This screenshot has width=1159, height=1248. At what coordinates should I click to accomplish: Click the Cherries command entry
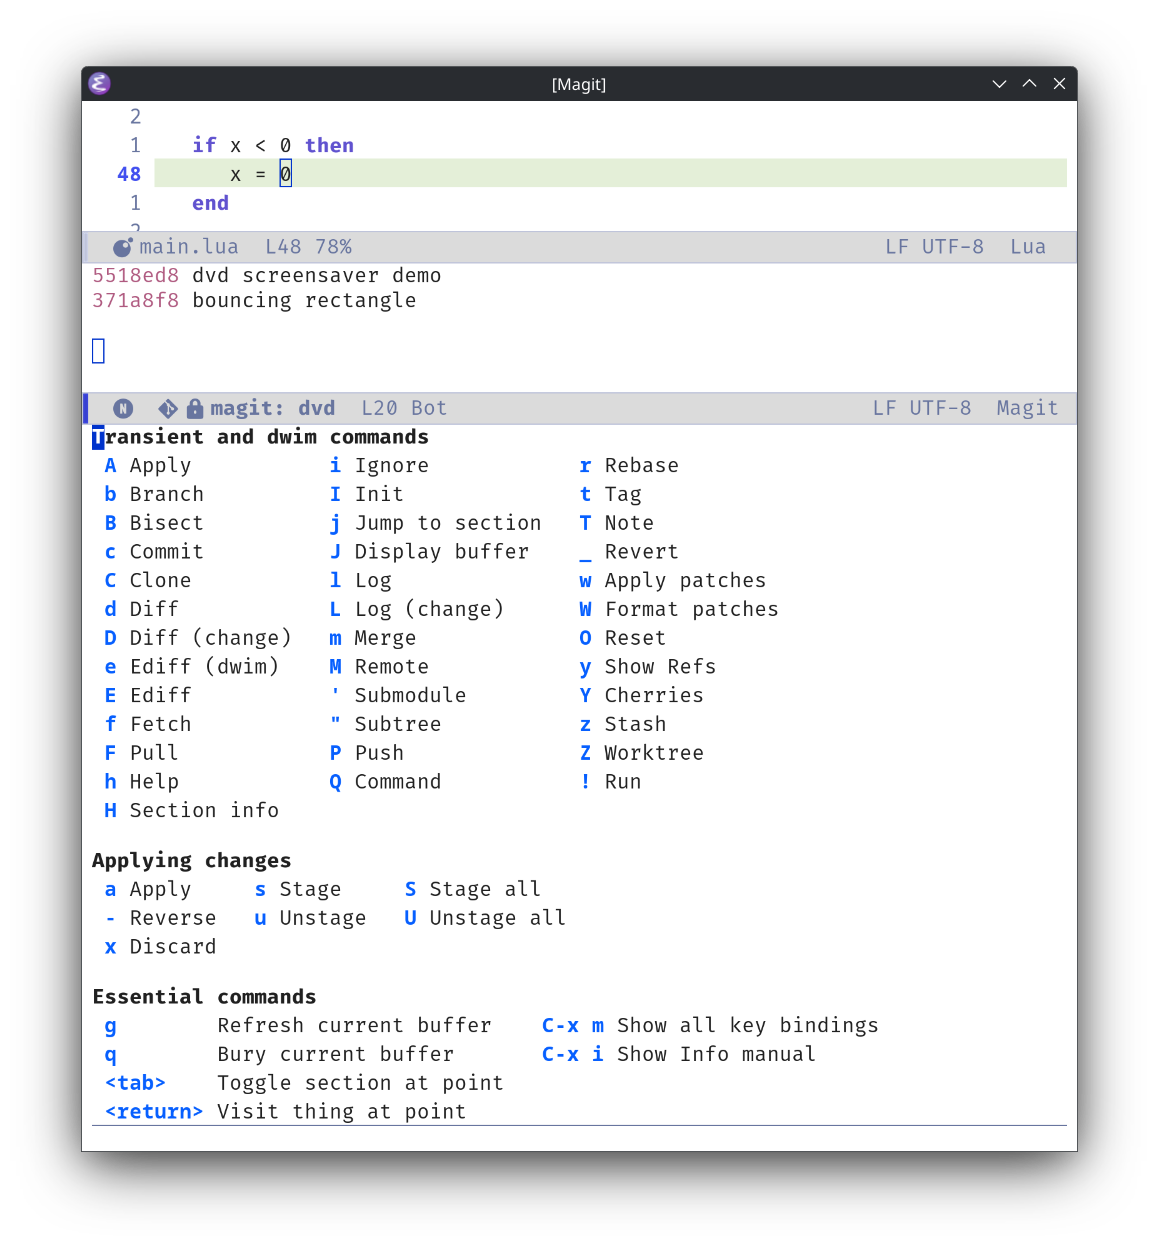(642, 695)
